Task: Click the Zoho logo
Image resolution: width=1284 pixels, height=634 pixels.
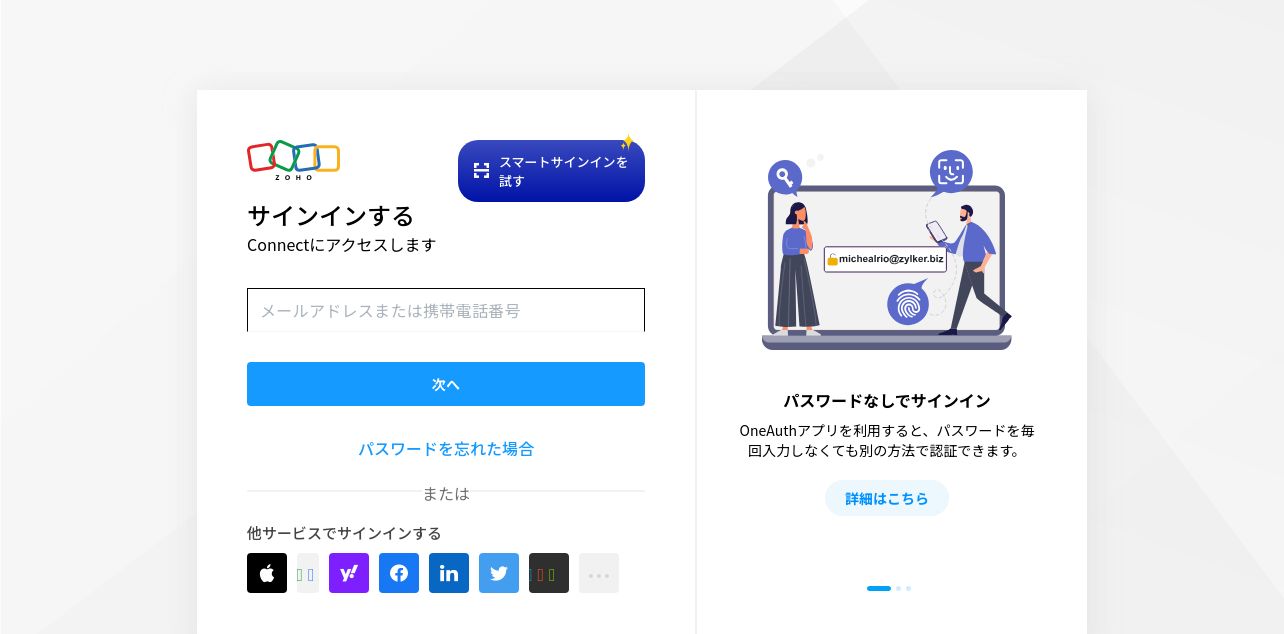Action: point(294,160)
